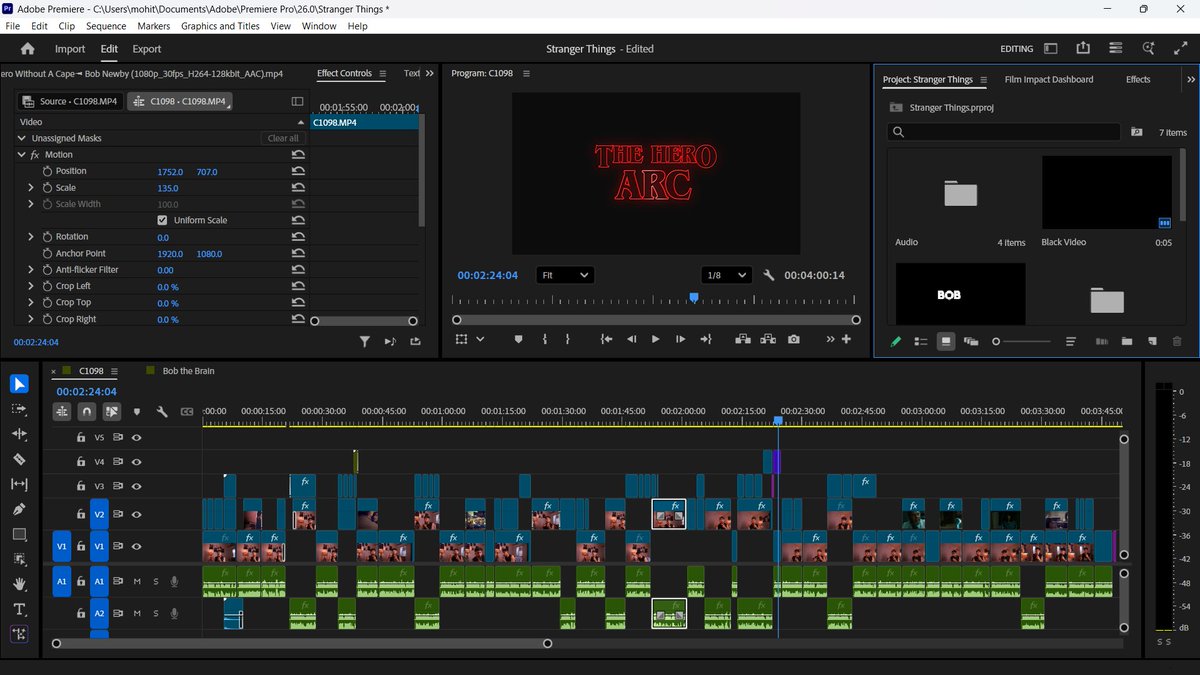Expand the Crop Left property
This screenshot has width=1200, height=675.
click(x=31, y=286)
